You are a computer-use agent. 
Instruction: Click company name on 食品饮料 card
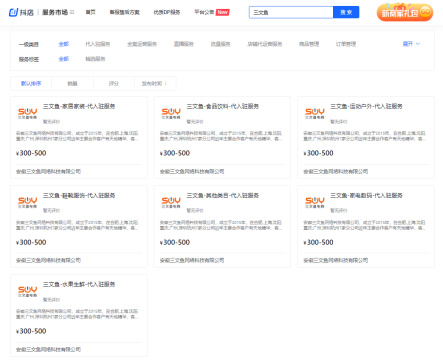(192, 172)
